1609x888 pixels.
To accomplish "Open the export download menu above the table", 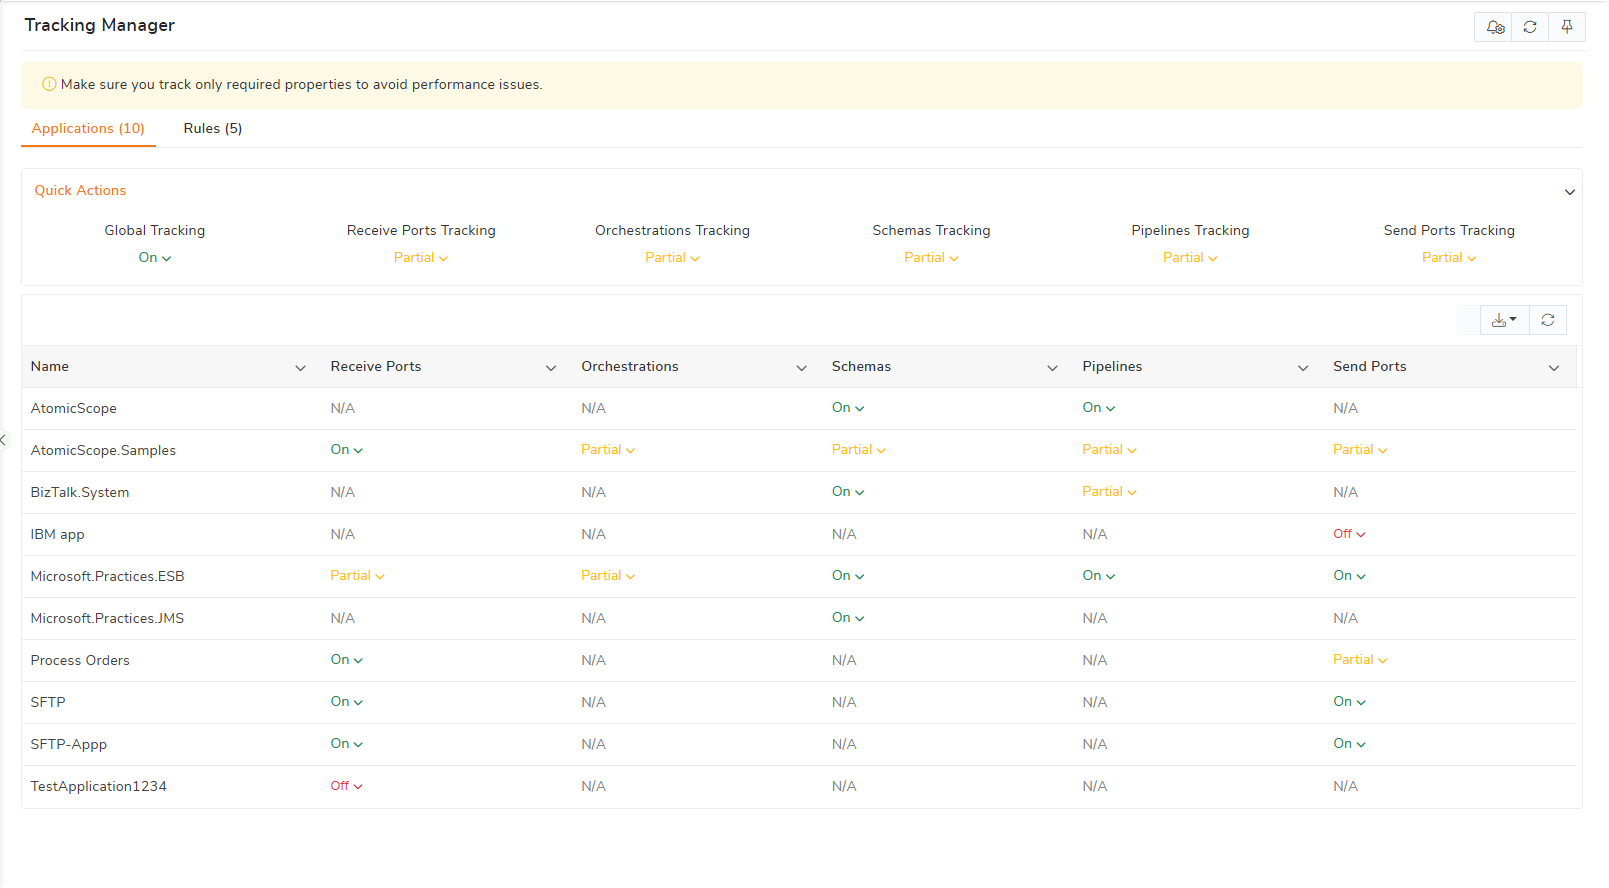I will pos(1503,320).
